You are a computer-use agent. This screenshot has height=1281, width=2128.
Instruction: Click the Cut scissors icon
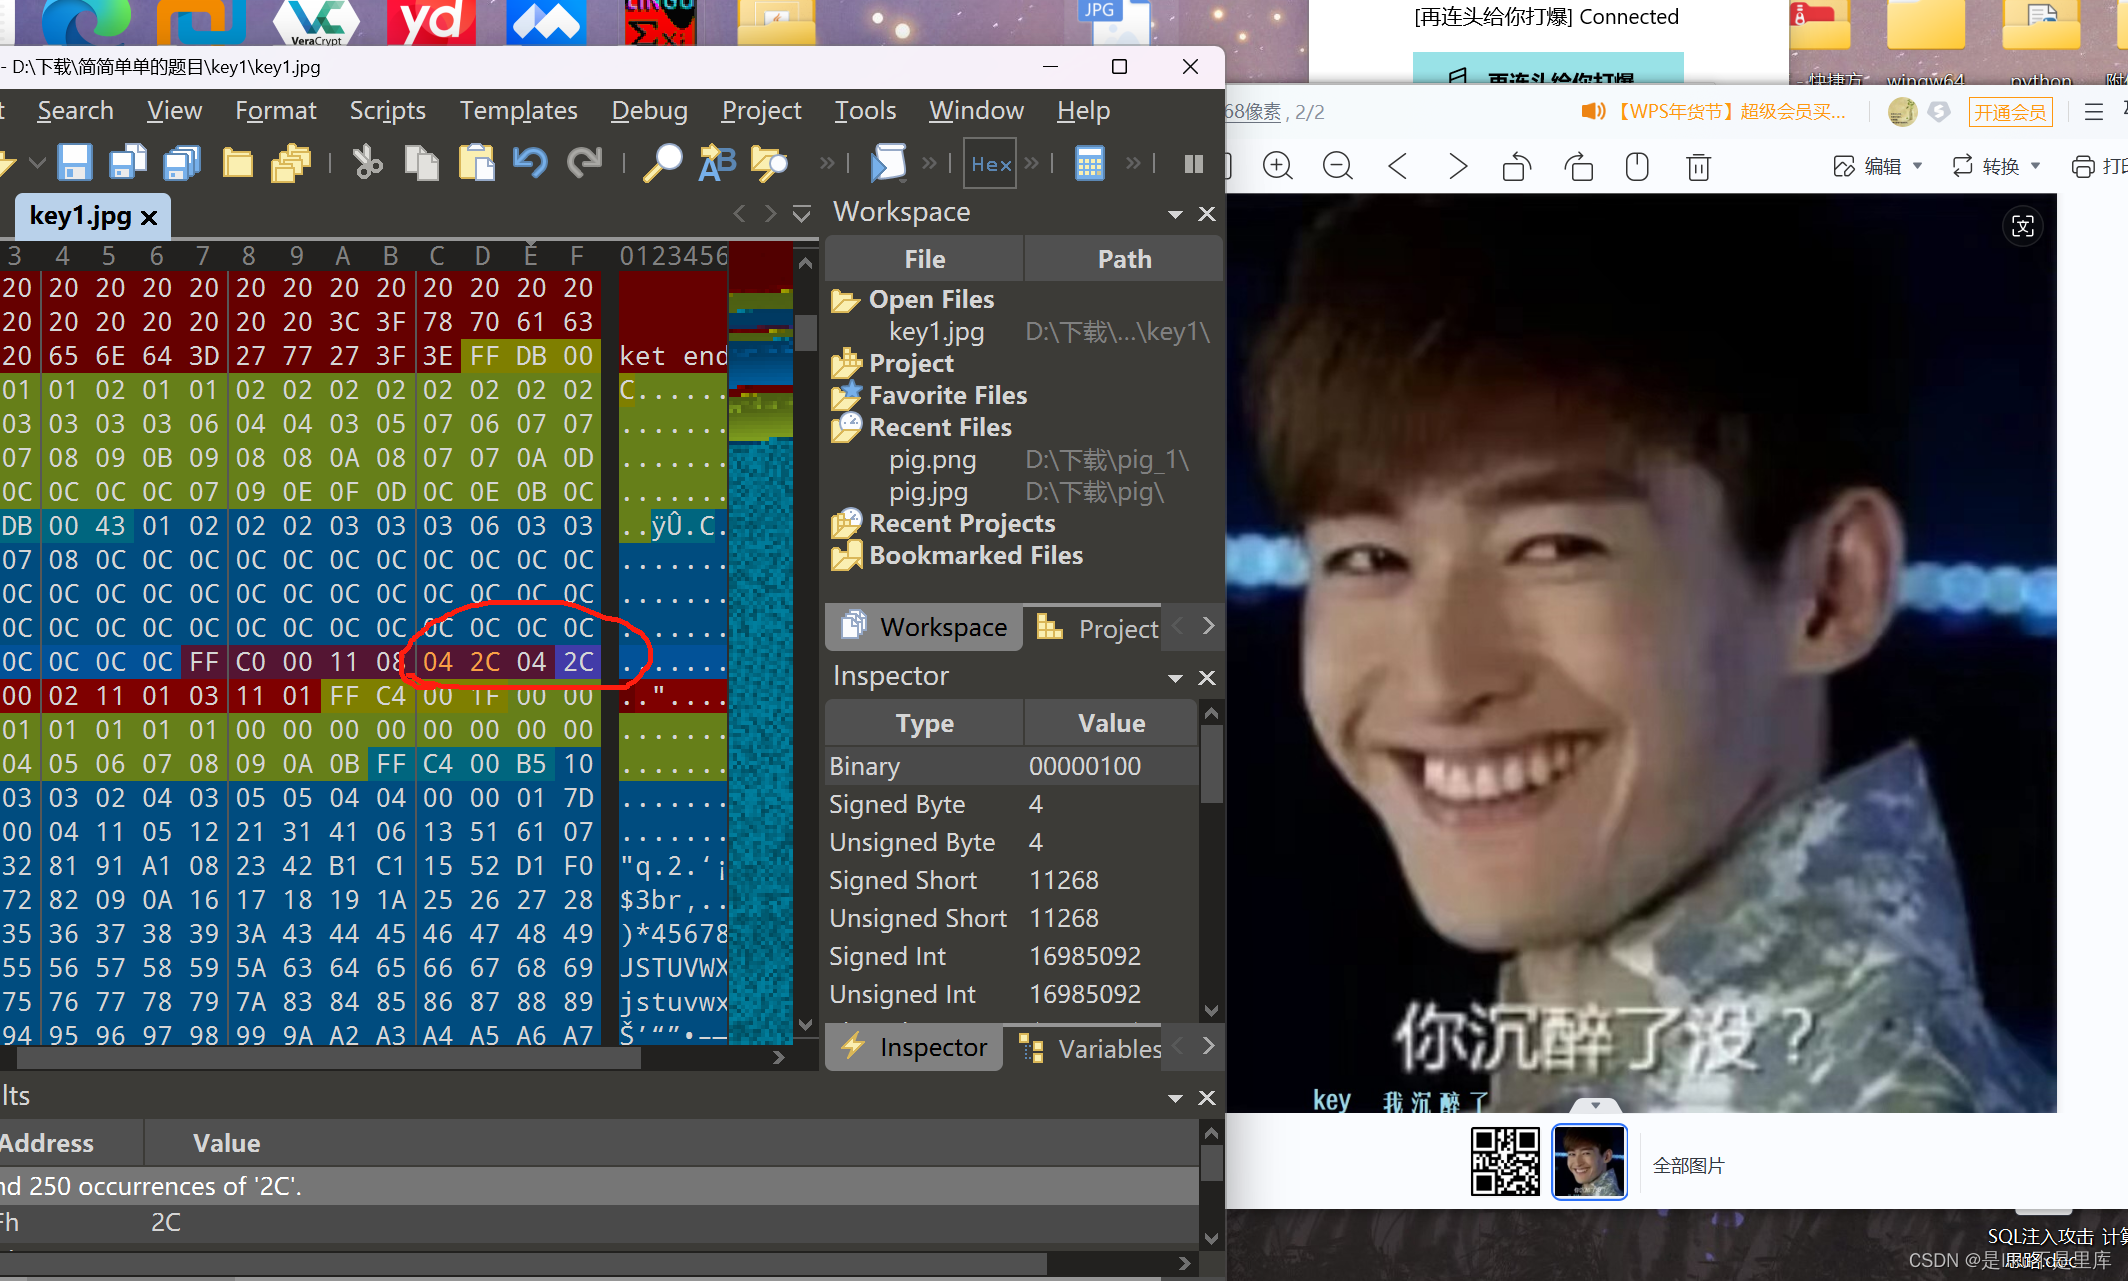(367, 163)
